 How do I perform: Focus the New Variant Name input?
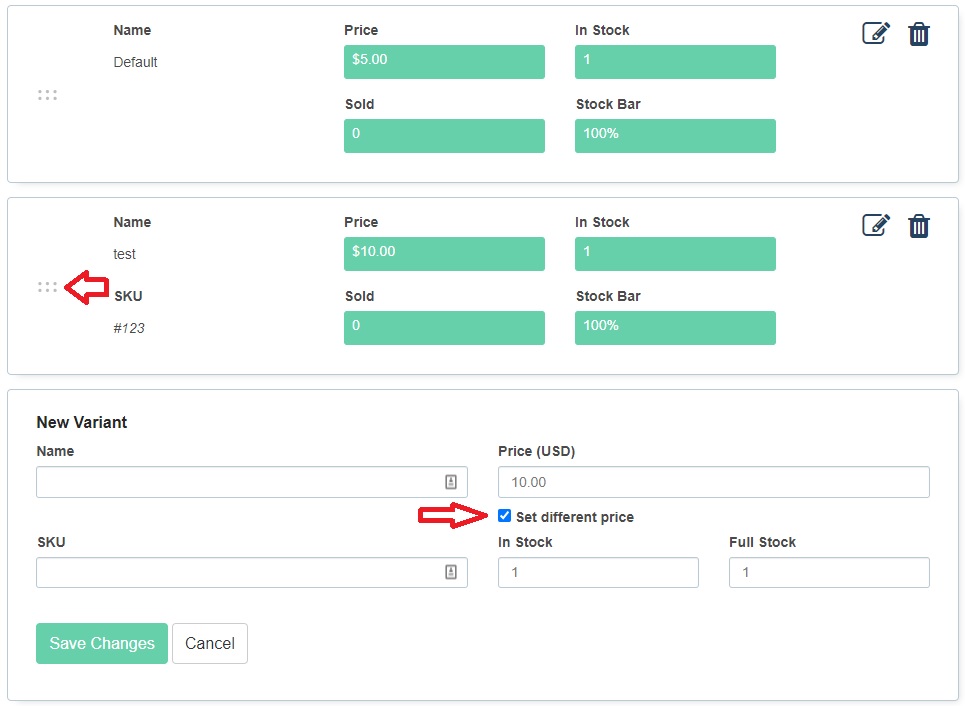[x=252, y=482]
